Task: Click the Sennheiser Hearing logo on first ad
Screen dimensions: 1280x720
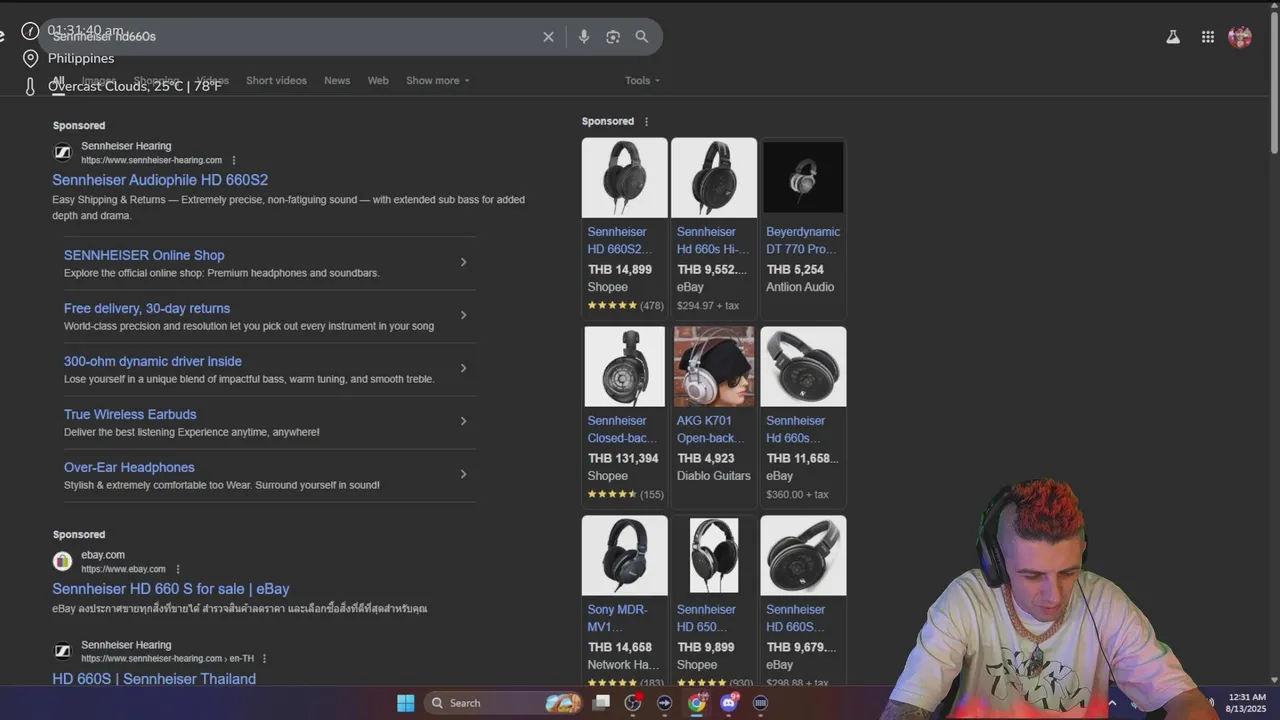Action: [62, 153]
